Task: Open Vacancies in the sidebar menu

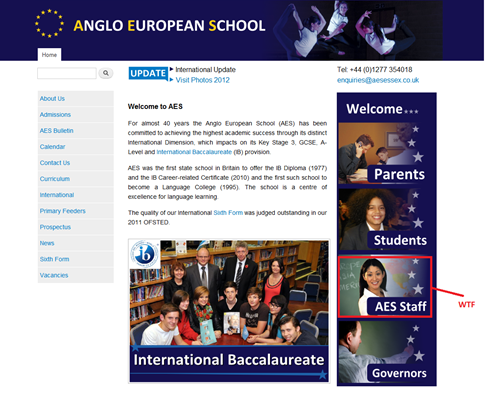Action: (x=54, y=275)
